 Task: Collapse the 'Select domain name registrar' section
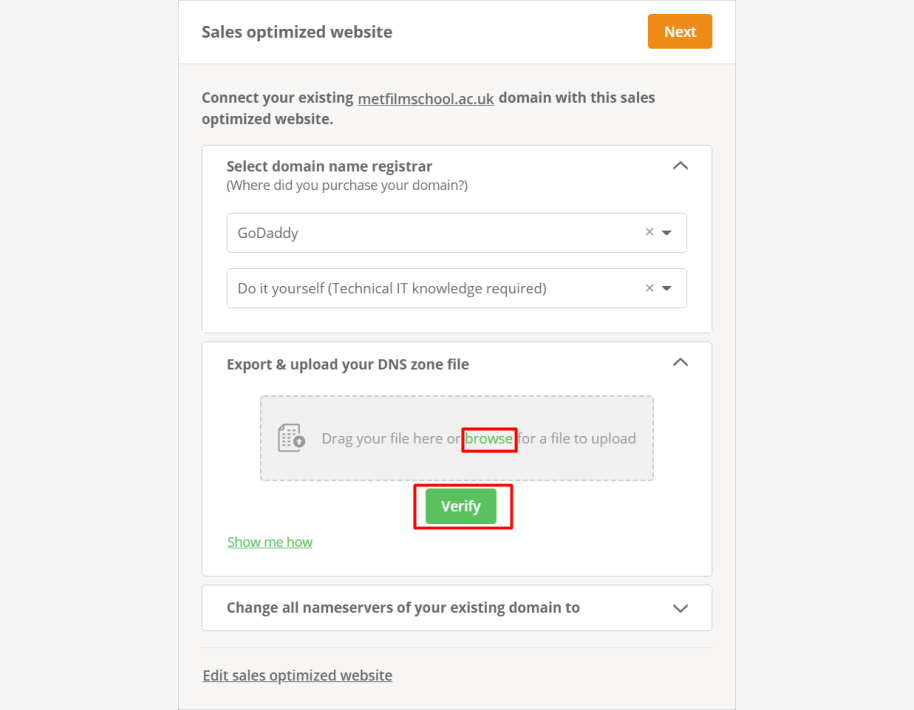click(x=680, y=166)
